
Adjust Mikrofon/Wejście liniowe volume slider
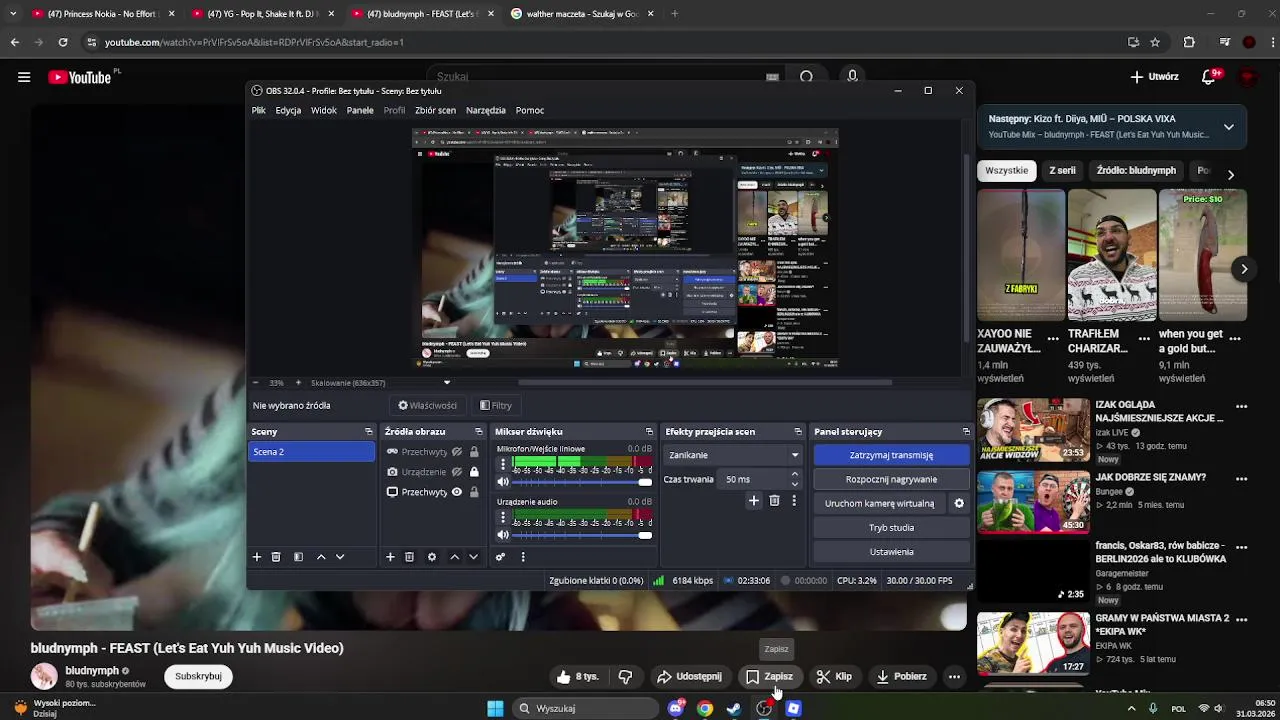pos(582,482)
